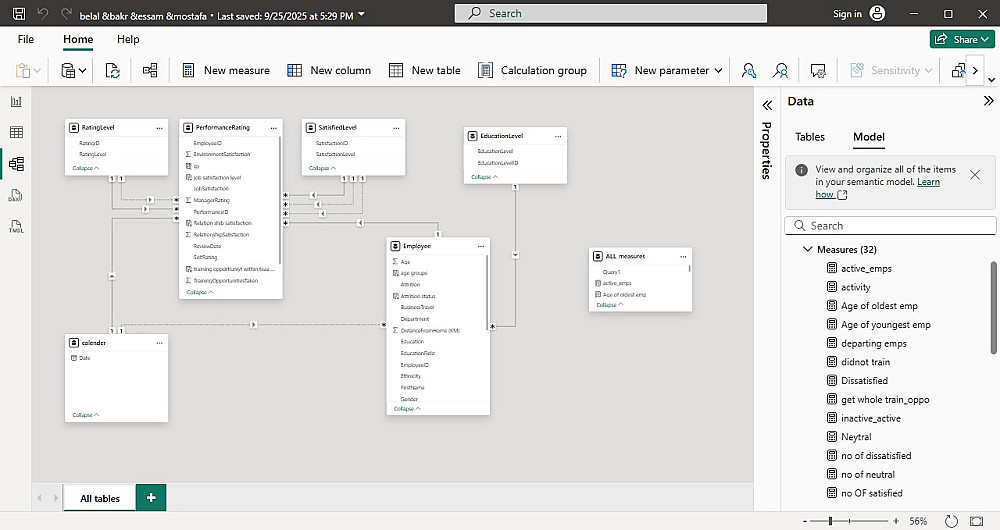Image resolution: width=1000 pixels, height=530 pixels.
Task: Open TMDL view in left sidebar
Action: tap(16, 228)
